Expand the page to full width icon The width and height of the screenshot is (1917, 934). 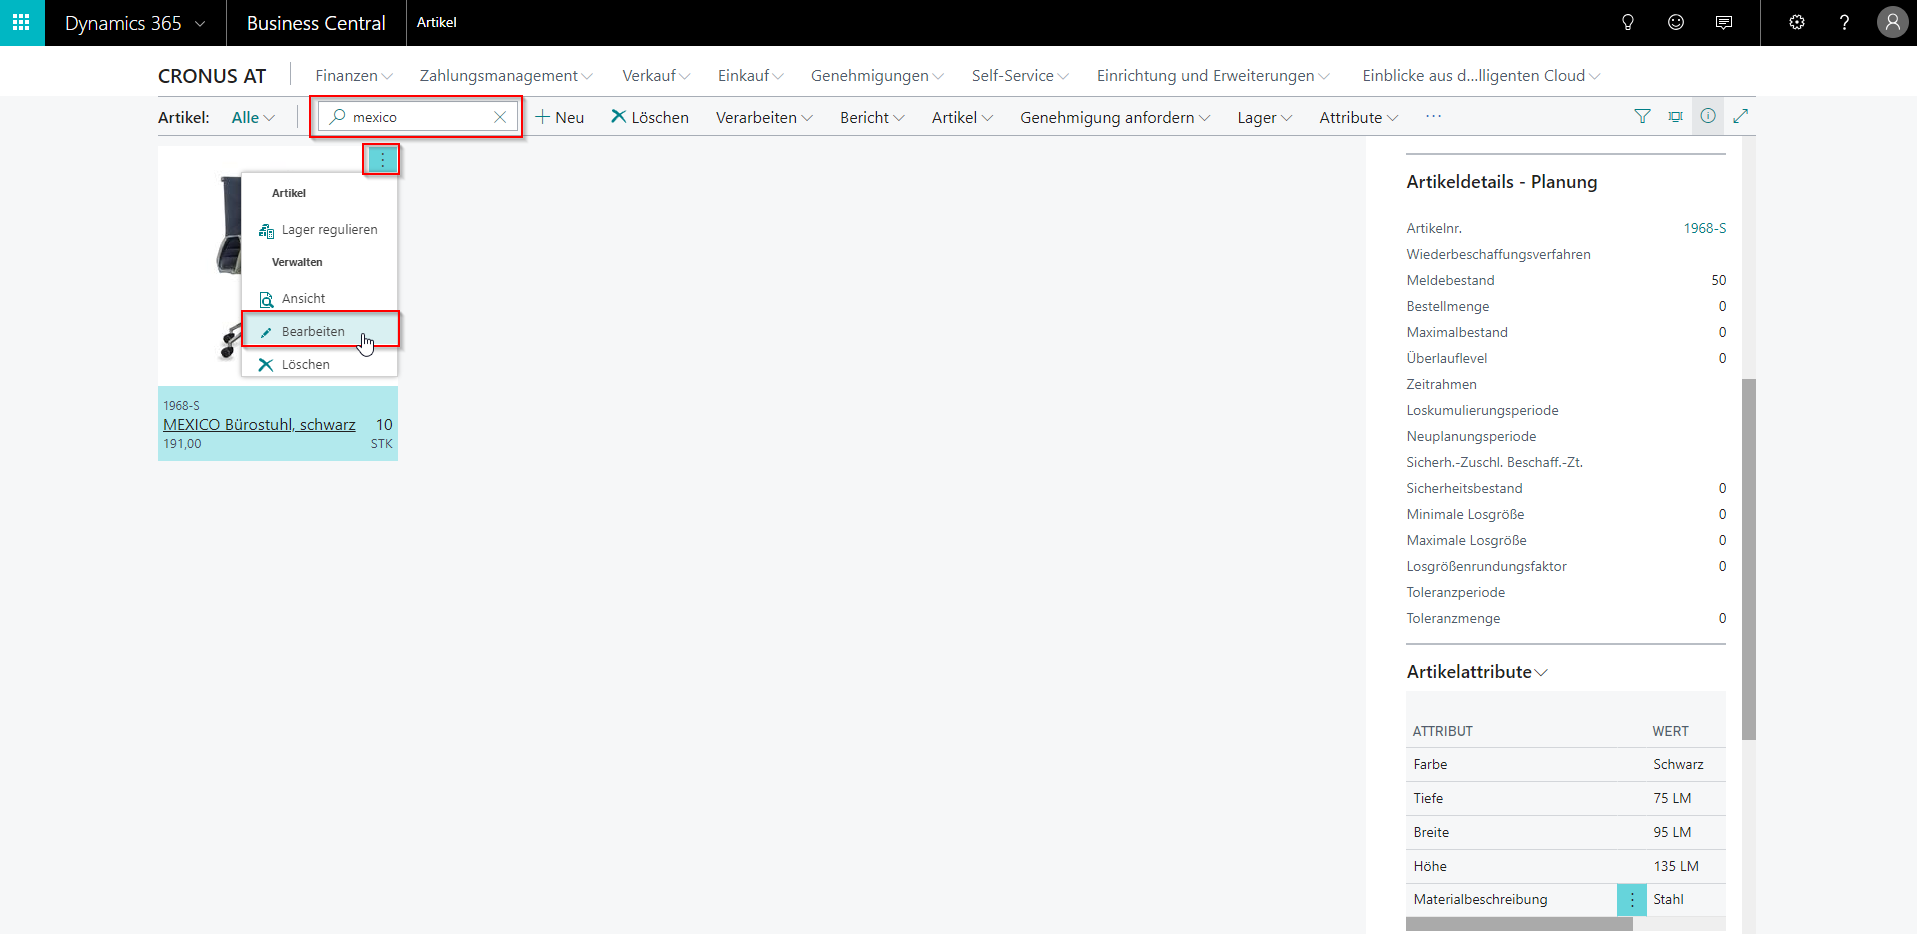pyautogui.click(x=1741, y=116)
